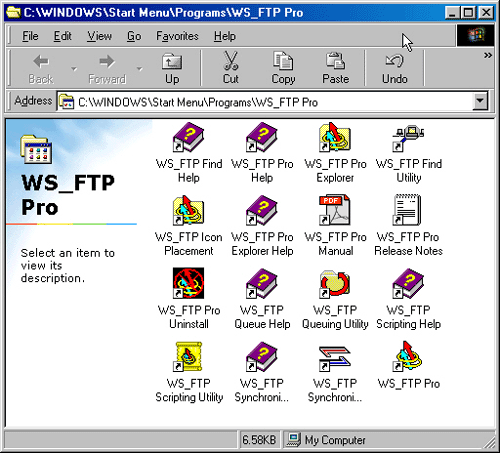Click the Forward toolbar button
The height and width of the screenshot is (453, 500).
point(107,69)
